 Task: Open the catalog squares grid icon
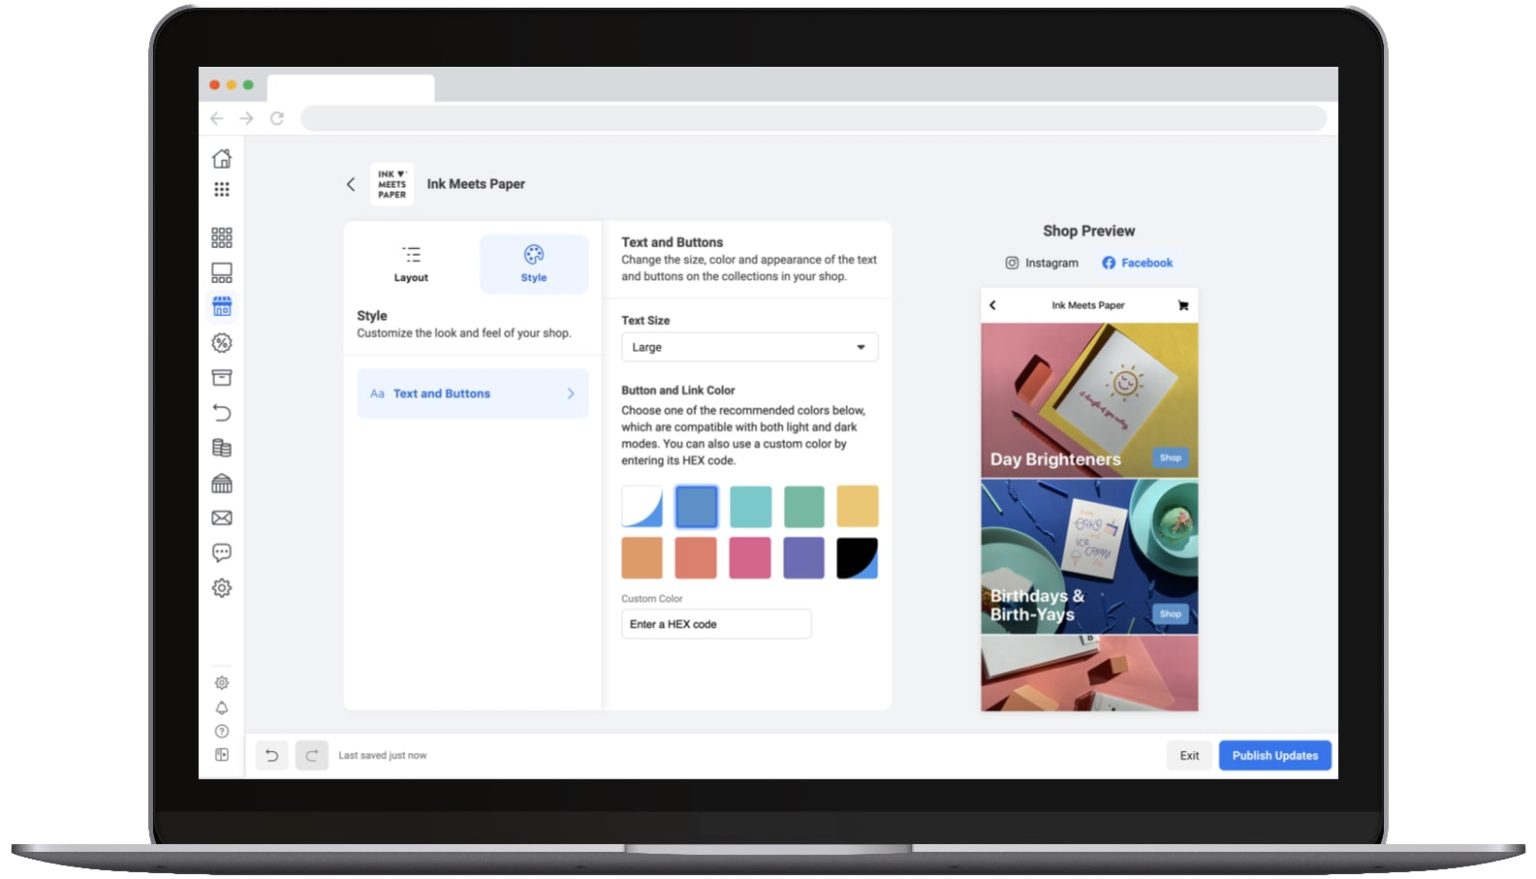pyautogui.click(x=222, y=237)
